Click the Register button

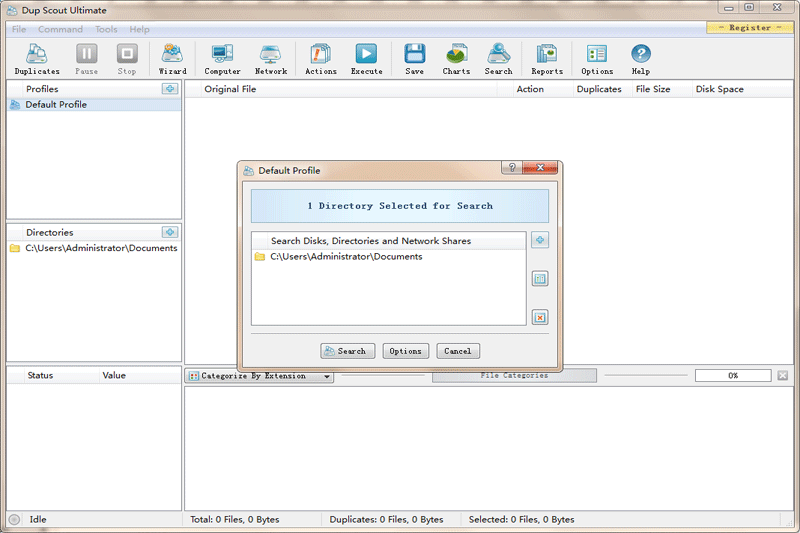749,28
